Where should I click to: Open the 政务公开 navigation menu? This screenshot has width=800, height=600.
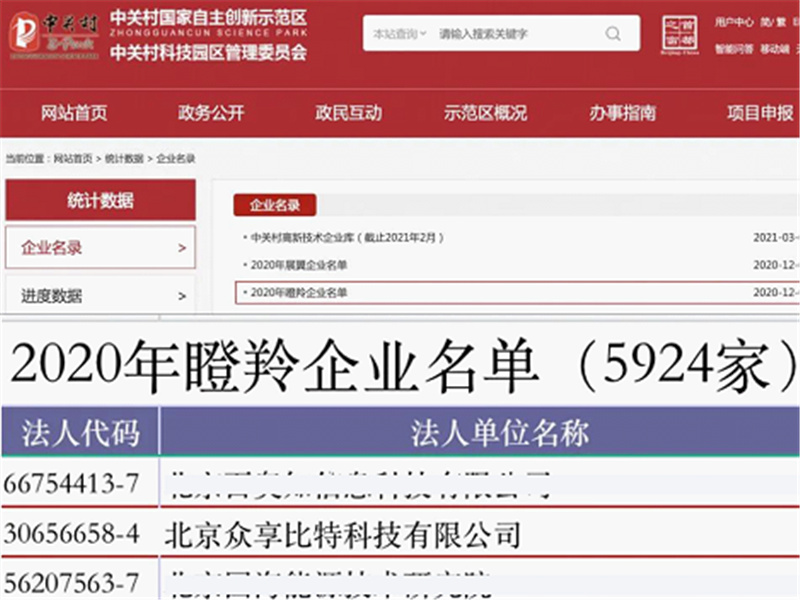(x=211, y=113)
